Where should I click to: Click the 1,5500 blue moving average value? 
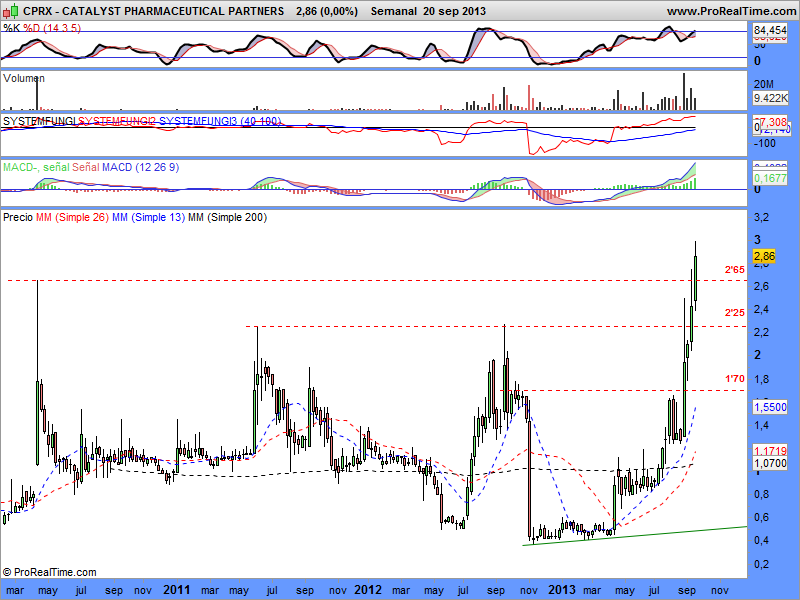coord(770,407)
